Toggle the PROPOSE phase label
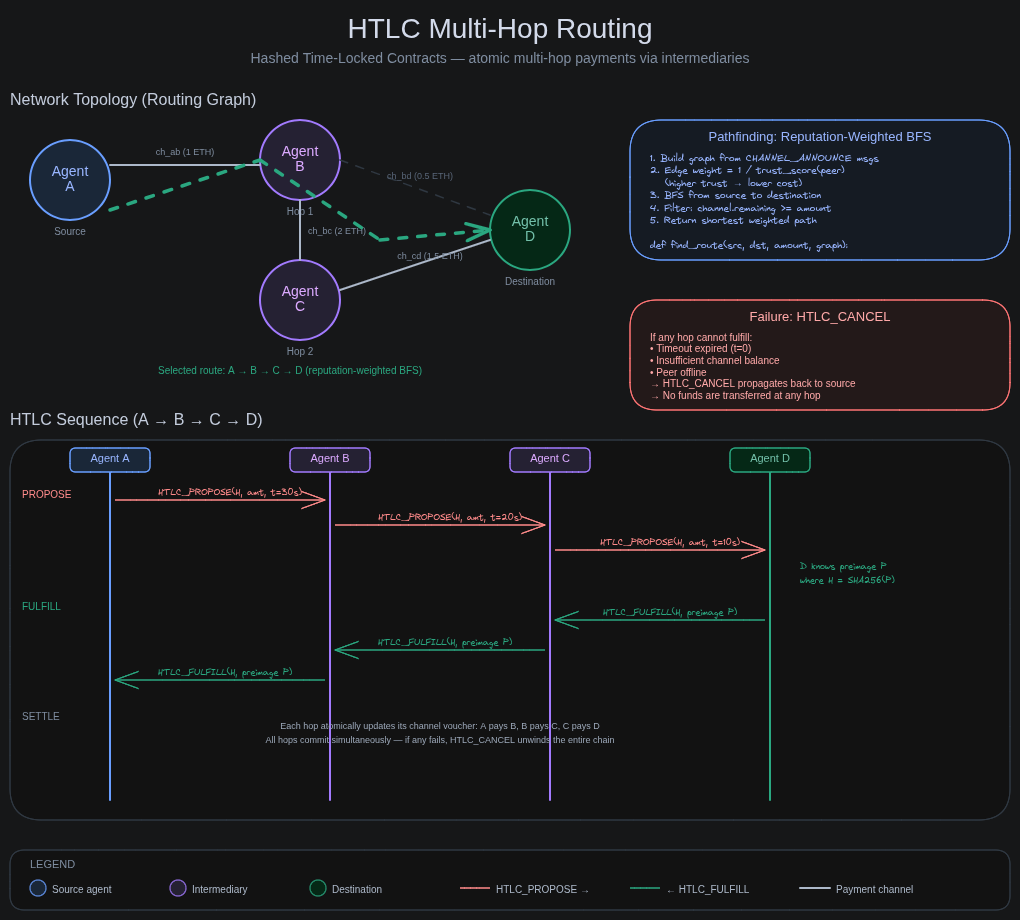Image resolution: width=1020 pixels, height=920 pixels. [x=46, y=493]
